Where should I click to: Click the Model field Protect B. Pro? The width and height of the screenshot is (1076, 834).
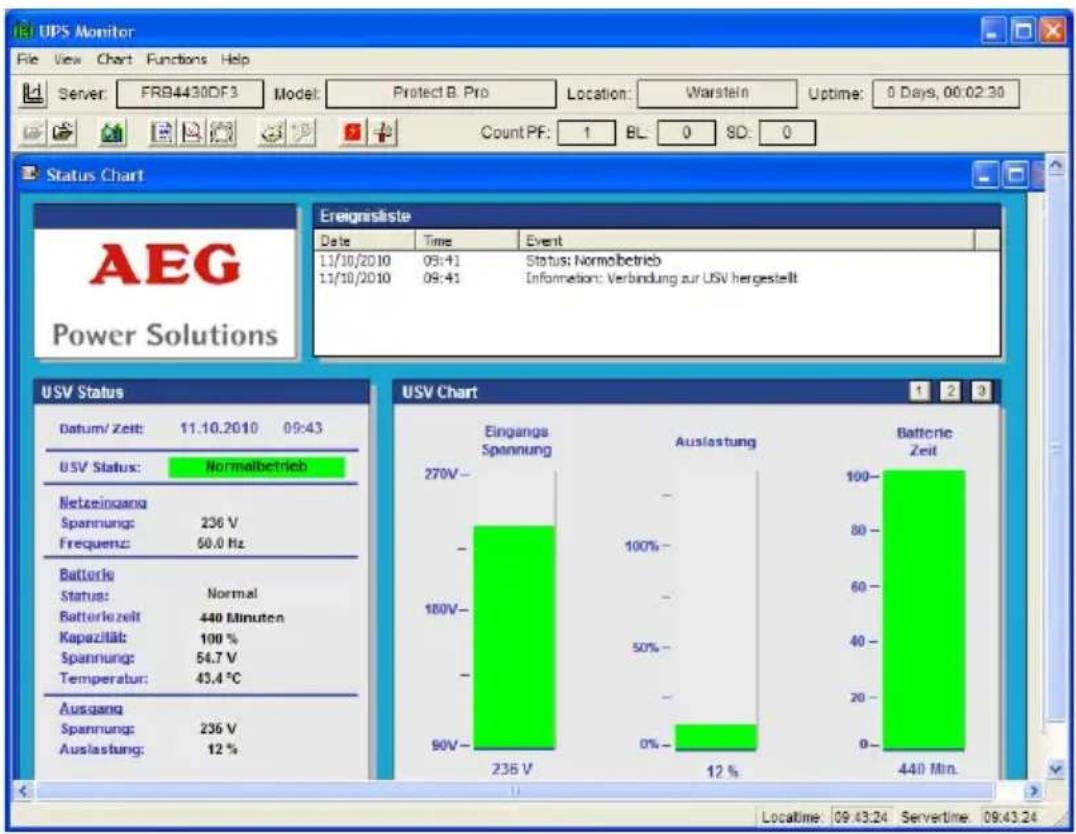point(441,94)
